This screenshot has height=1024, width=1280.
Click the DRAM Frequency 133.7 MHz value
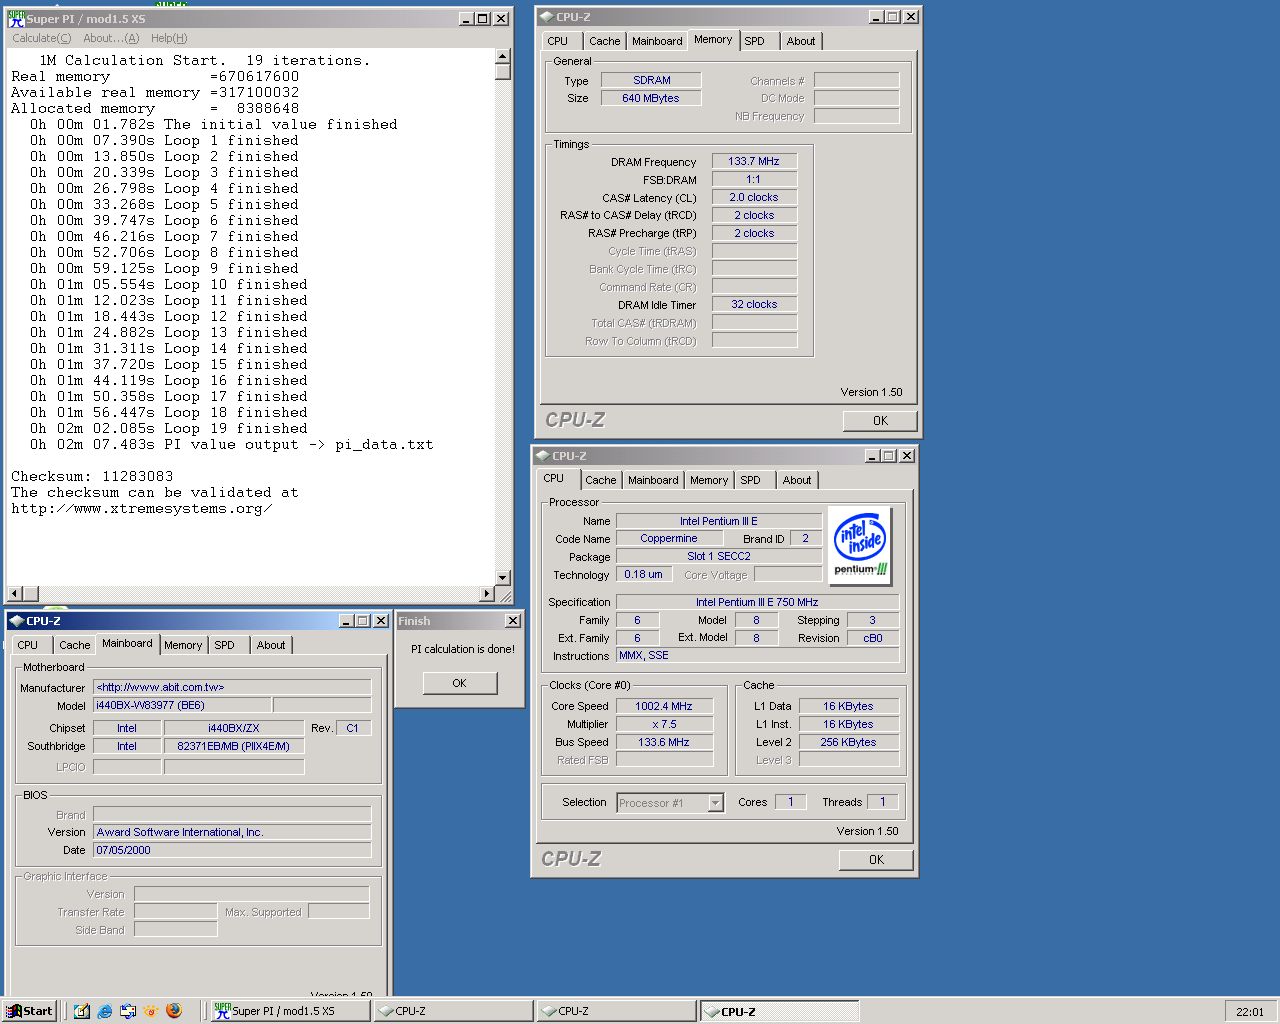[x=754, y=161]
